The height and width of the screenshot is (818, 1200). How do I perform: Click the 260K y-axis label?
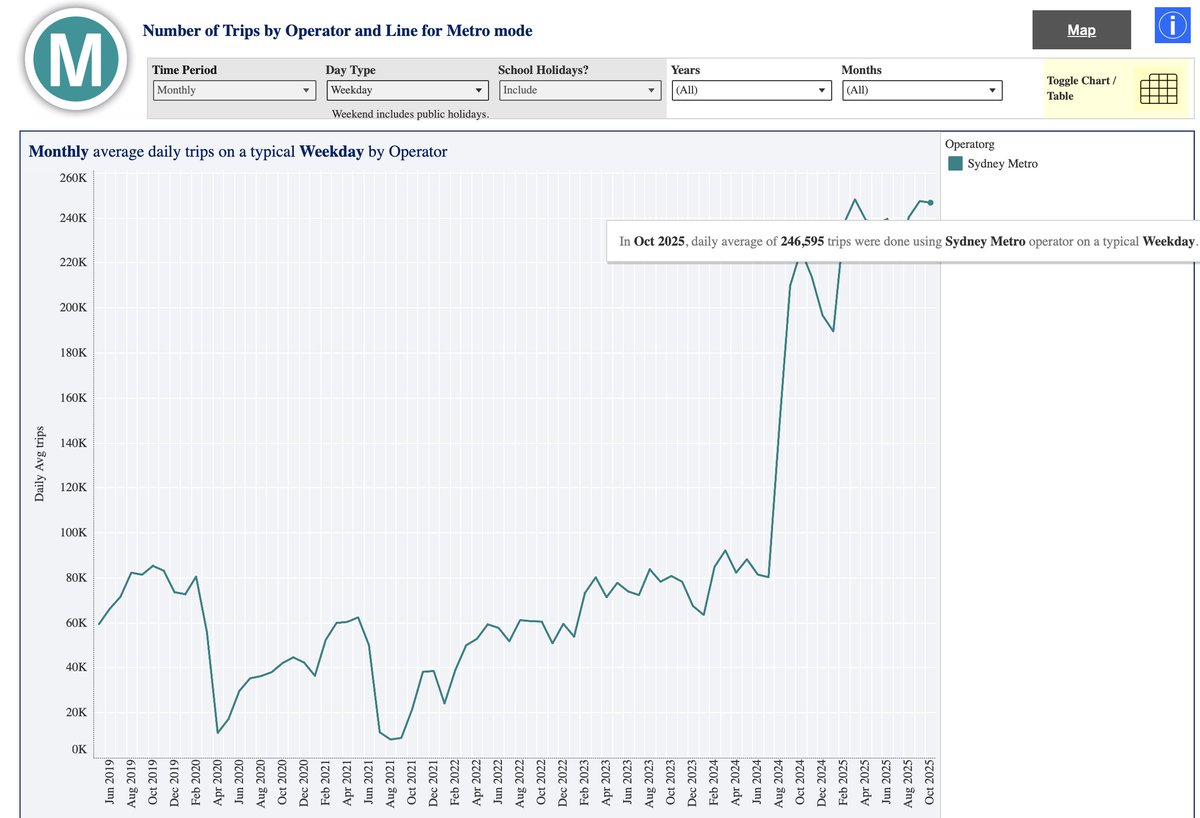73,178
